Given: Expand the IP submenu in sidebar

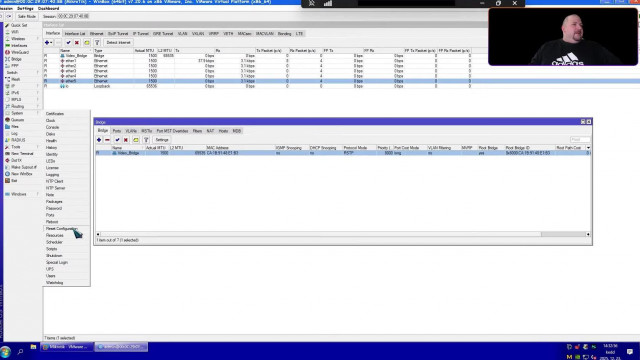Looking at the screenshot, I should click(38, 86).
